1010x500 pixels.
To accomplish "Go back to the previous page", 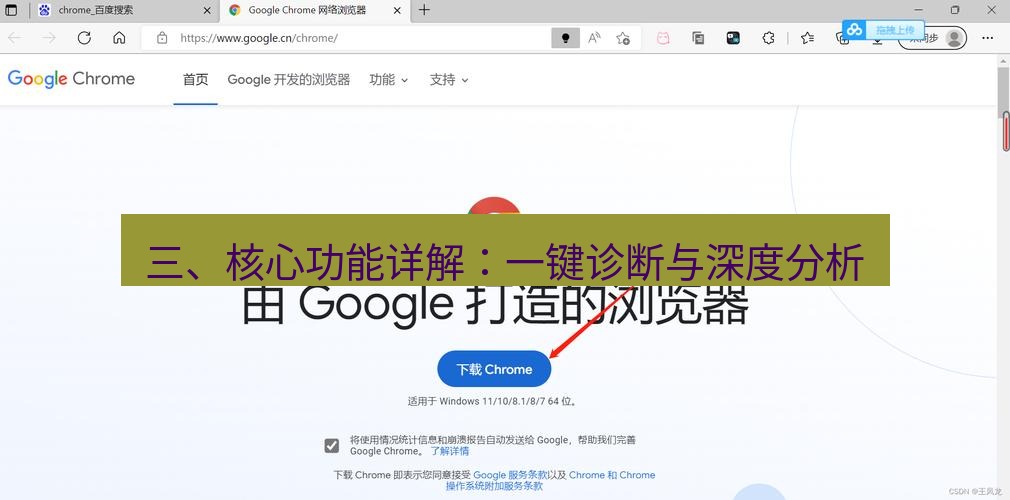I will pos(14,38).
